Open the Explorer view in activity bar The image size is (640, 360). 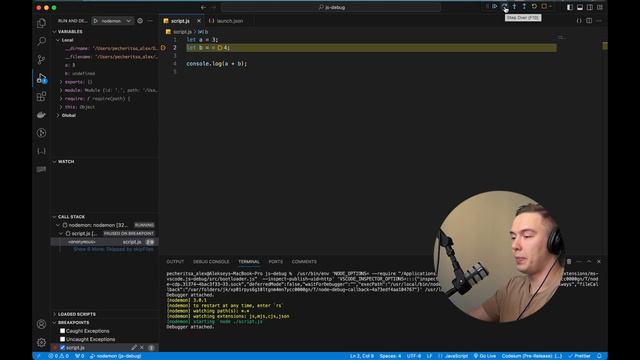point(41,23)
